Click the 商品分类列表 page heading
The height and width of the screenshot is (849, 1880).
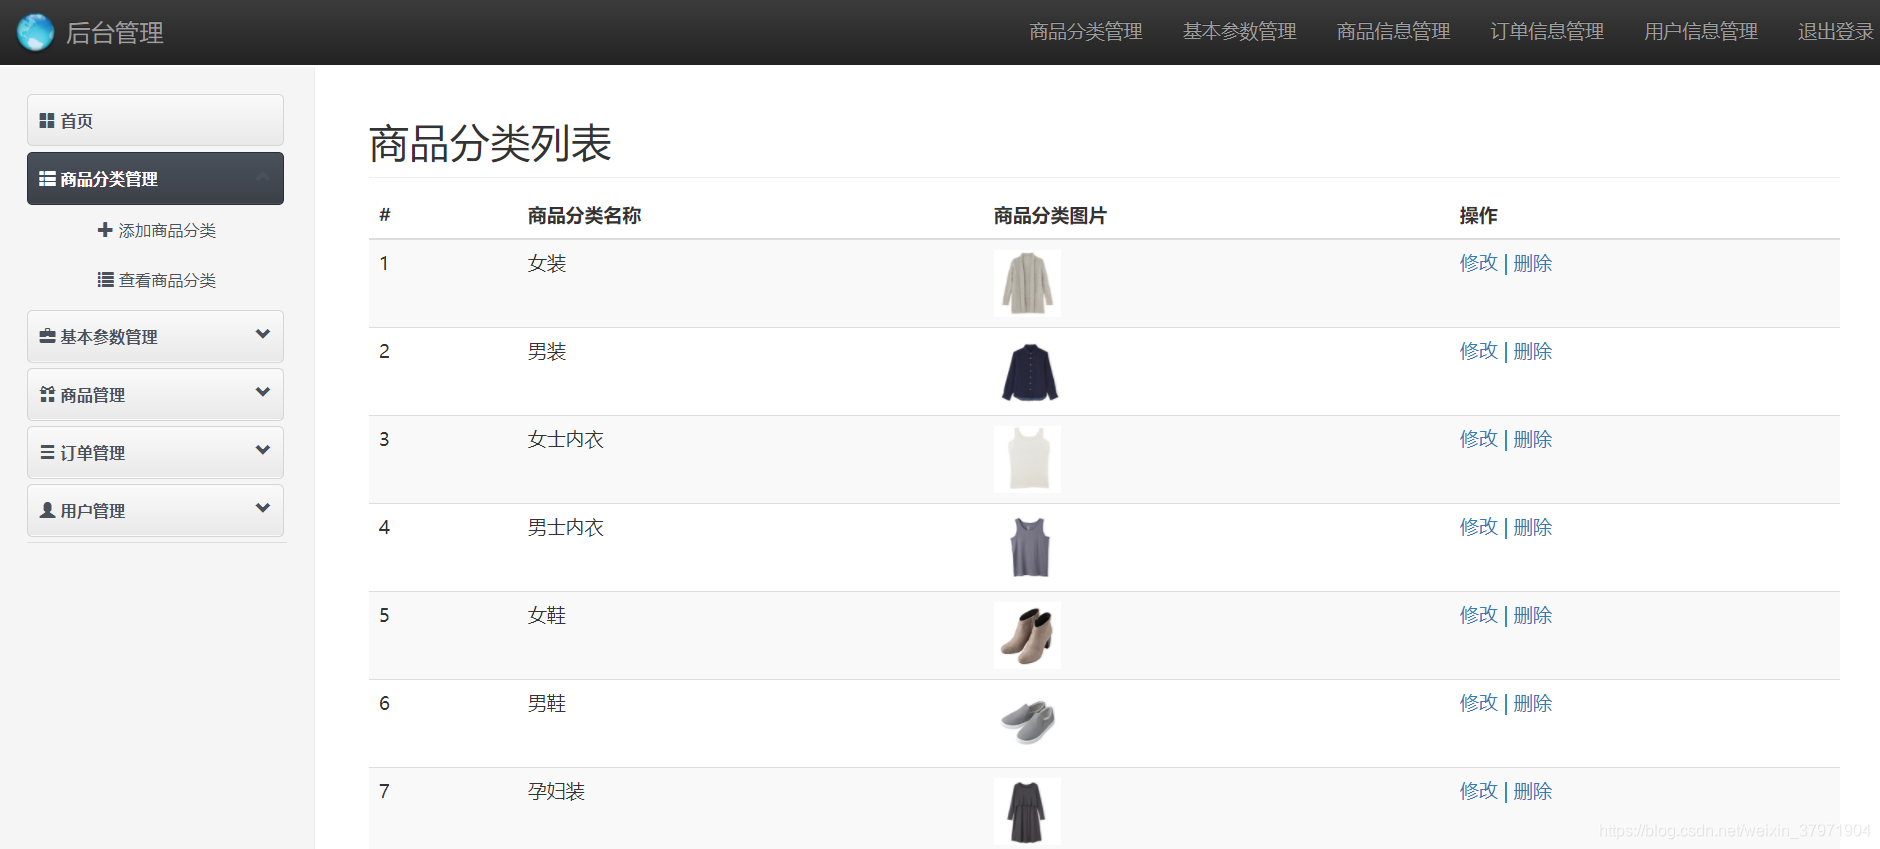490,143
